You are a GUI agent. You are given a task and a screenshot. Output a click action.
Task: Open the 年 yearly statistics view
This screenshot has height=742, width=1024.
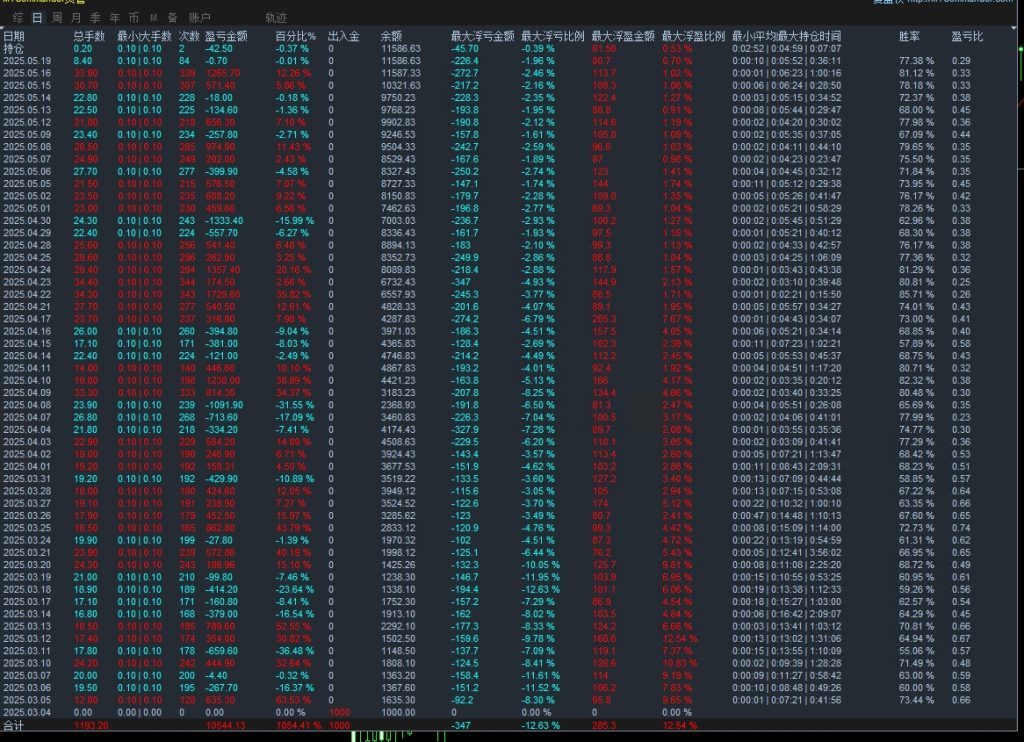114,18
